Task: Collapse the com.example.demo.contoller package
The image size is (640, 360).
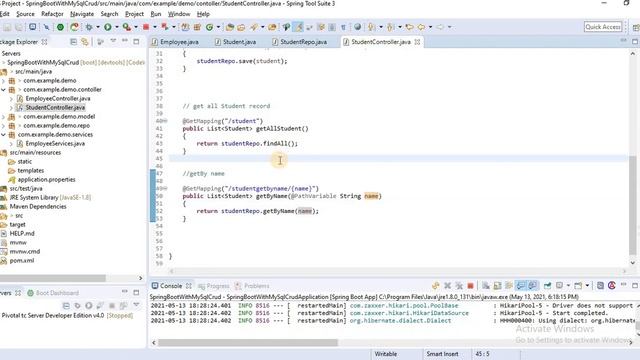Action: point(4,90)
